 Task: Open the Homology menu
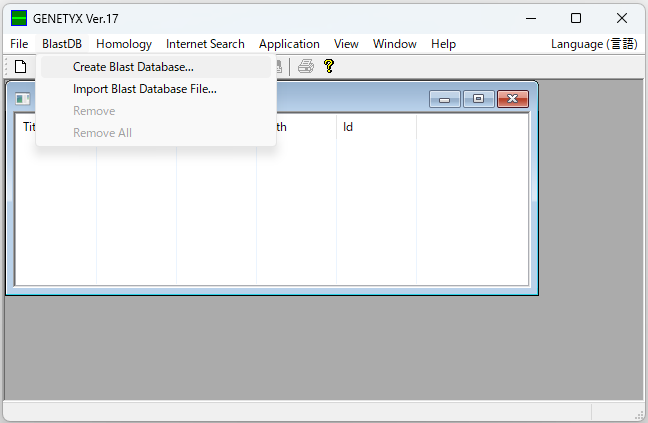point(124,44)
